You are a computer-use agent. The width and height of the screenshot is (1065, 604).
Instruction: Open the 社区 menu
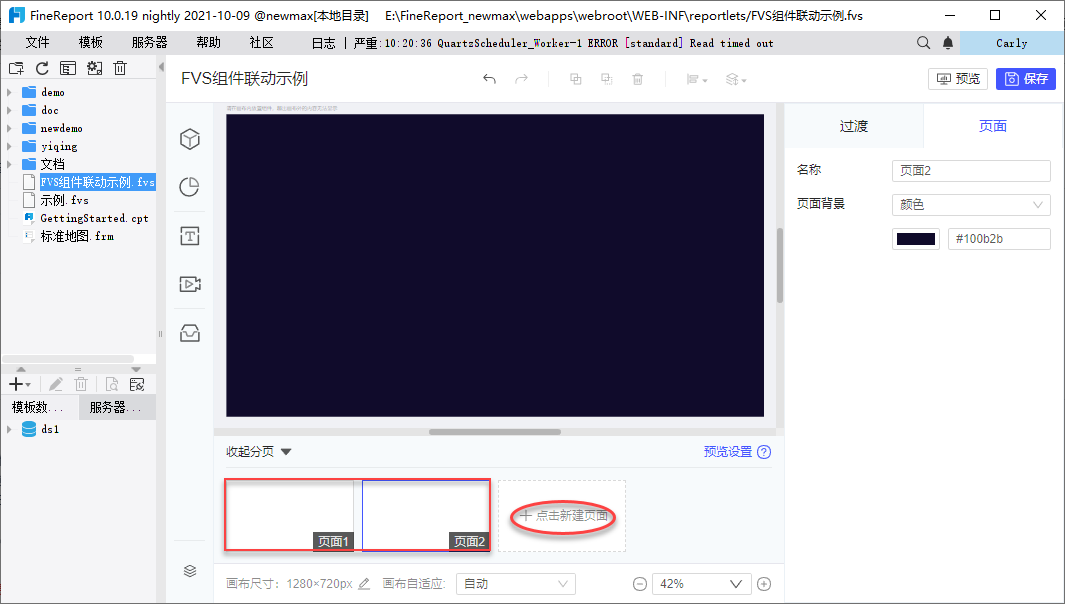(x=261, y=43)
